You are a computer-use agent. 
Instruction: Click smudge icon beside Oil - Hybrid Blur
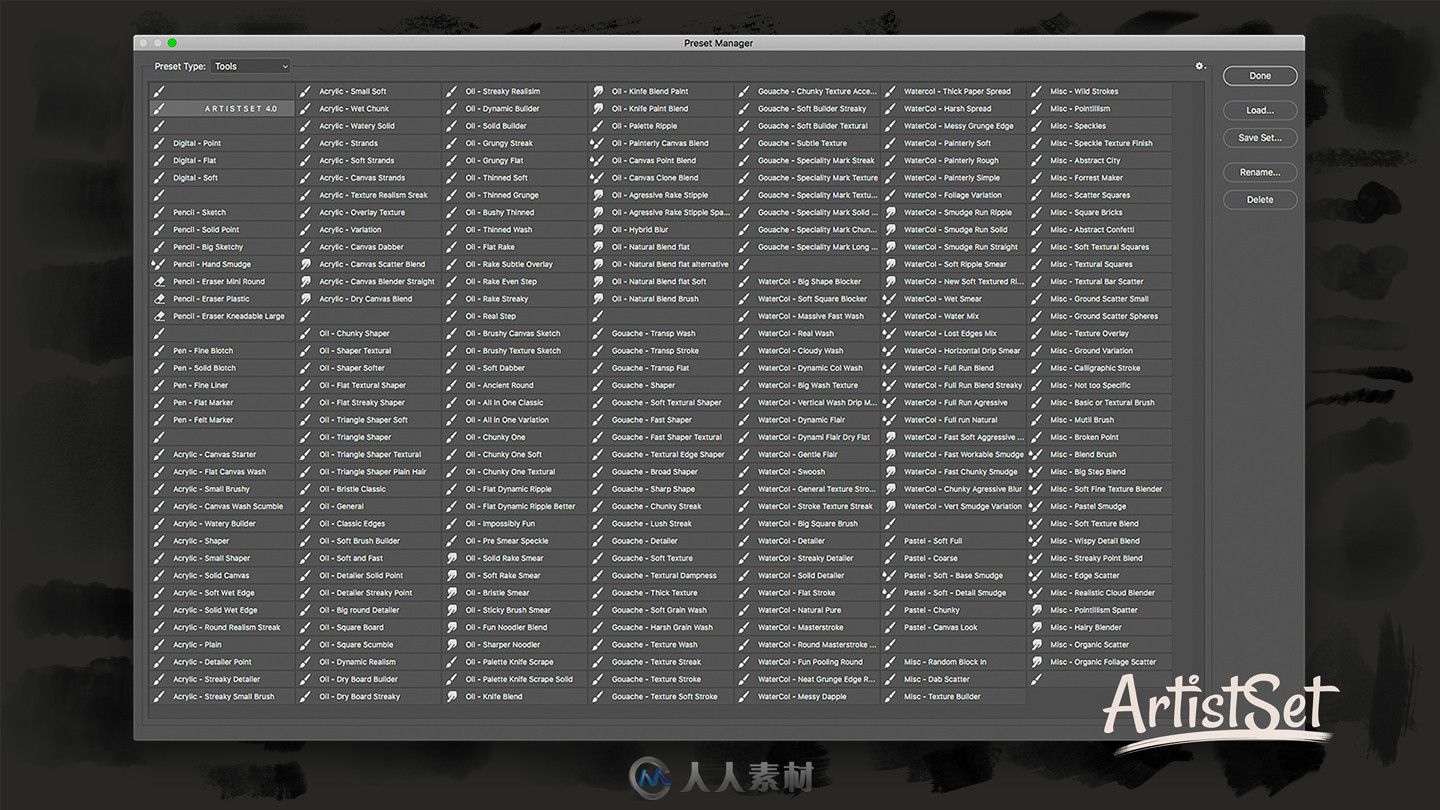click(597, 229)
